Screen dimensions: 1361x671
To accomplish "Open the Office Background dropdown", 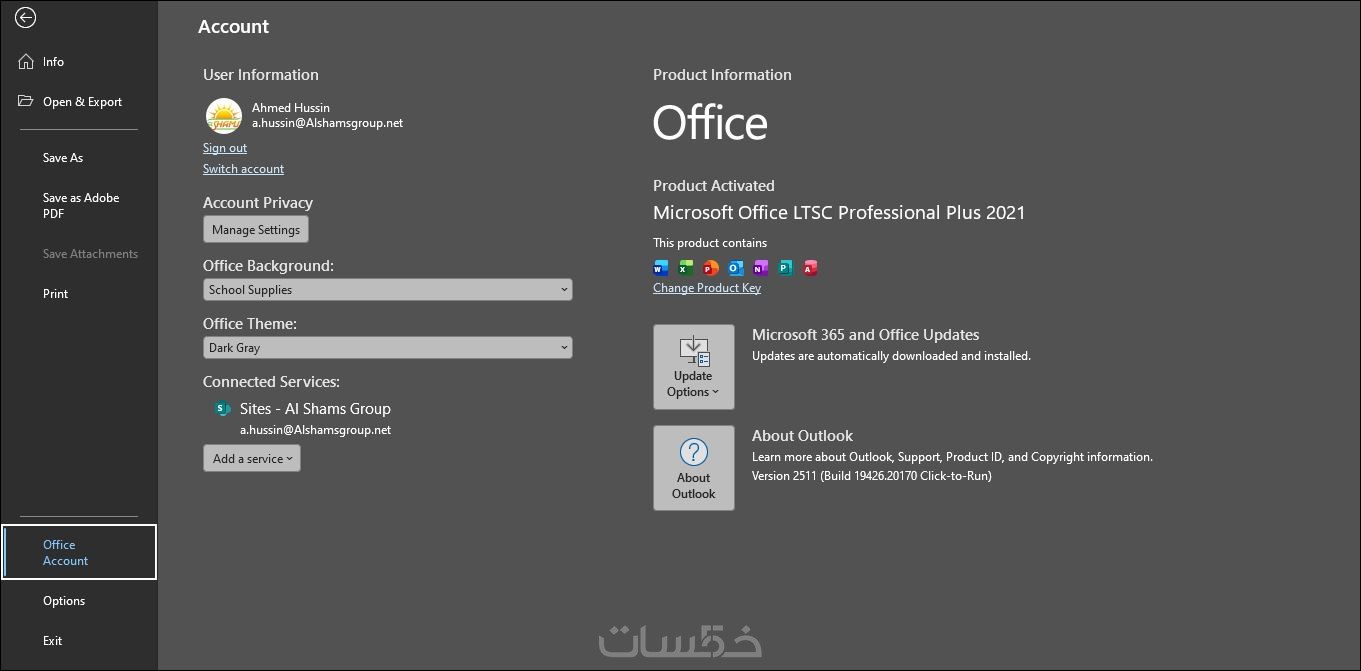I will tap(387, 290).
